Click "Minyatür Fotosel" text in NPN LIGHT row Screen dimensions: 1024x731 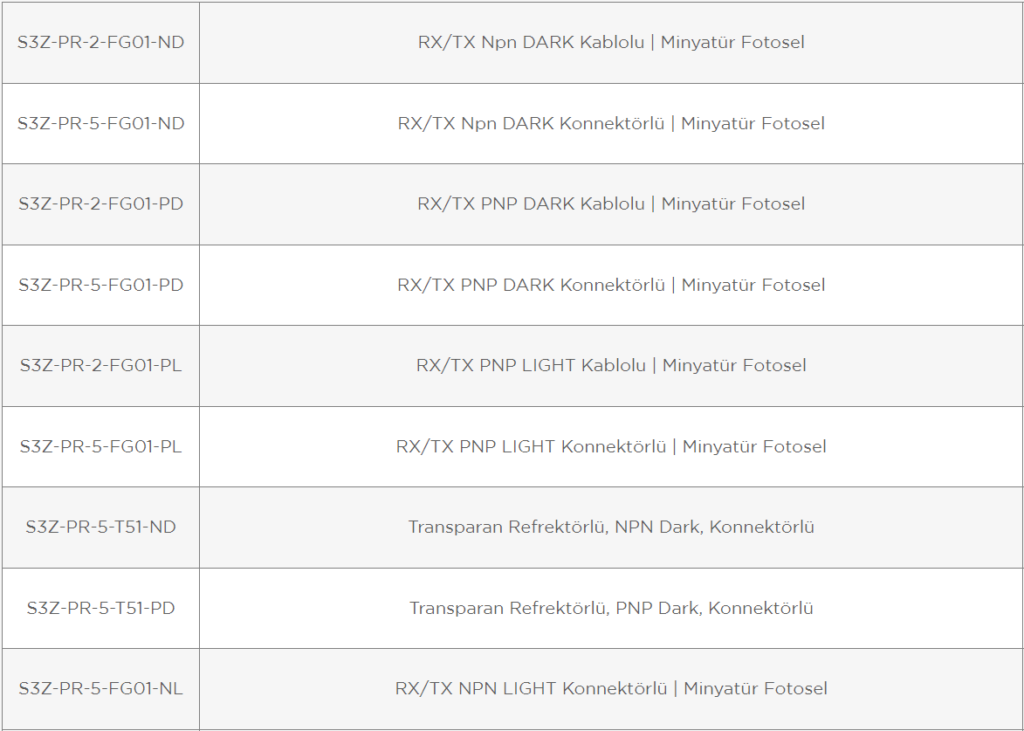(x=756, y=689)
